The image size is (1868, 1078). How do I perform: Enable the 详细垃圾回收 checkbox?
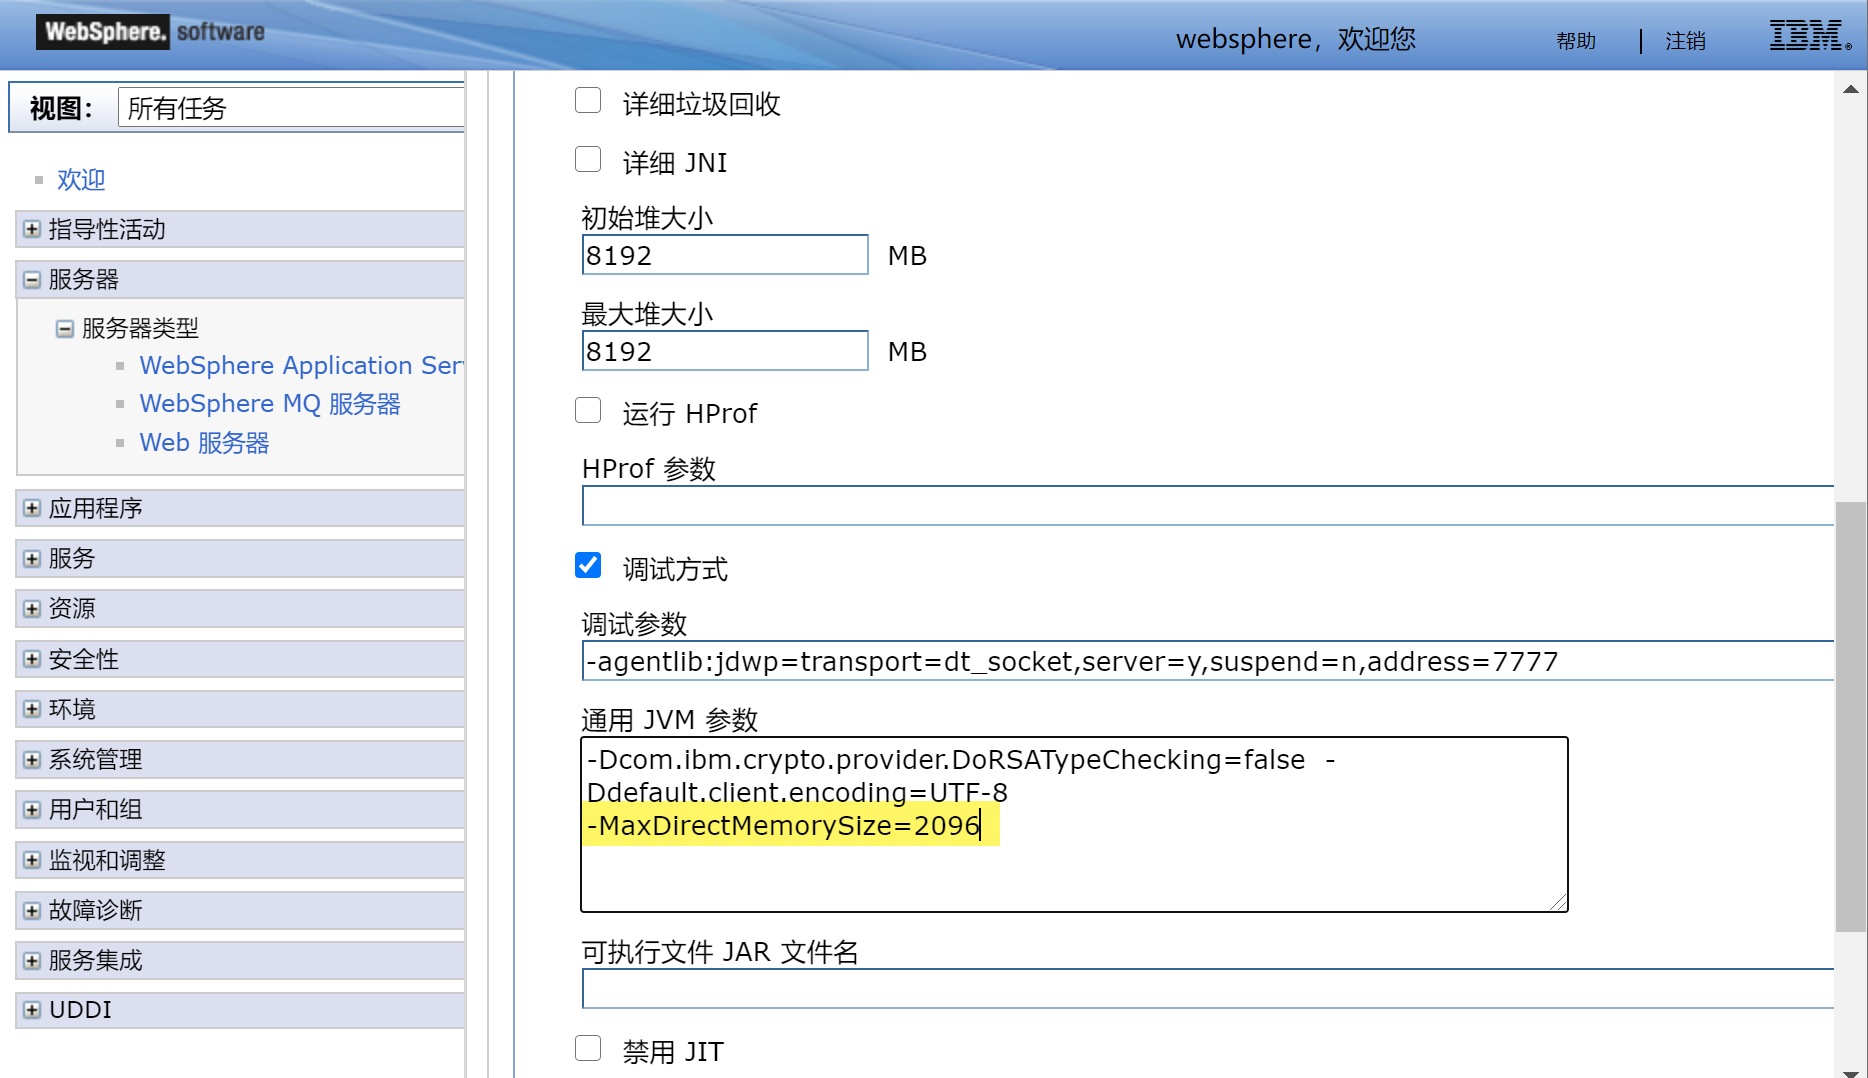point(588,100)
